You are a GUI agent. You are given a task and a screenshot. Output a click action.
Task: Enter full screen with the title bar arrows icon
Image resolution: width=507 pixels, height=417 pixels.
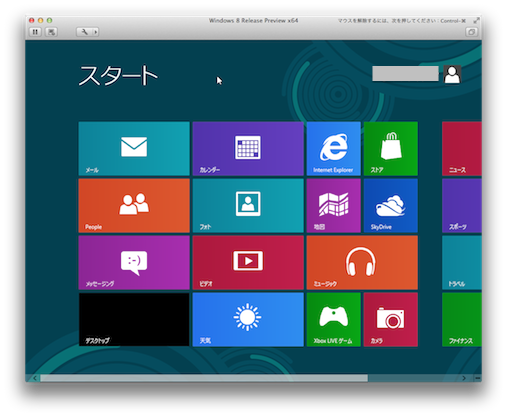point(476,21)
